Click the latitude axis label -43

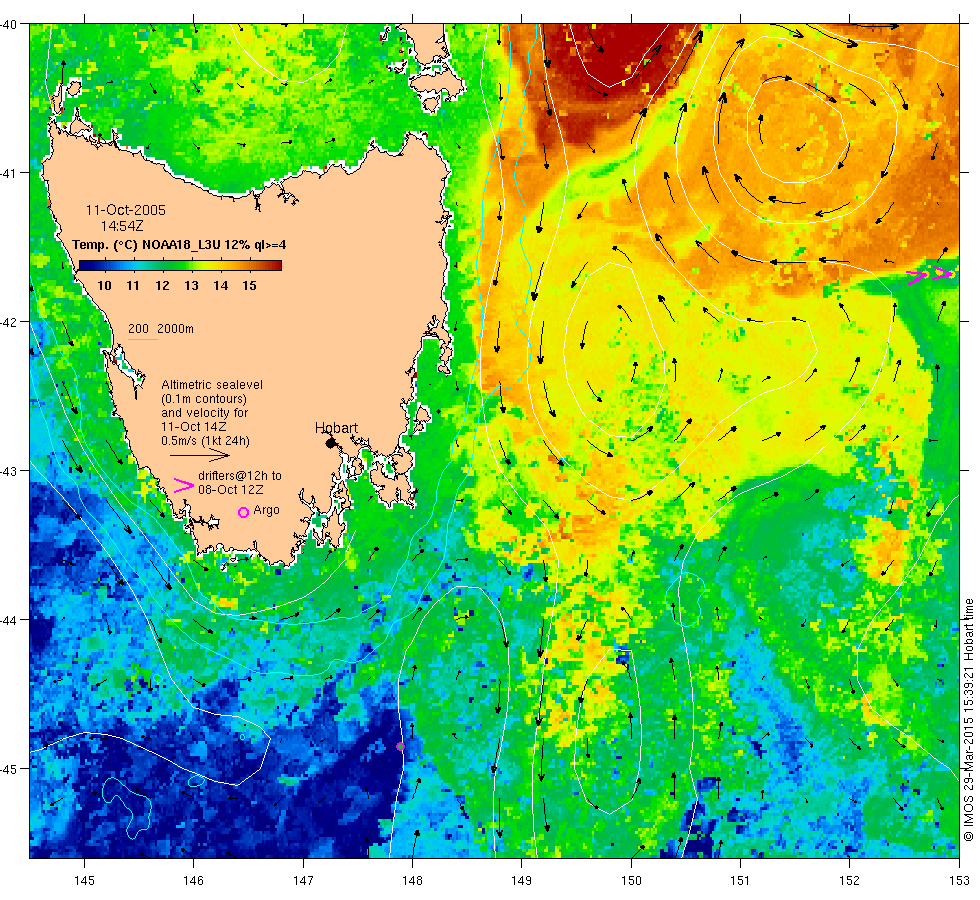(x=10, y=471)
